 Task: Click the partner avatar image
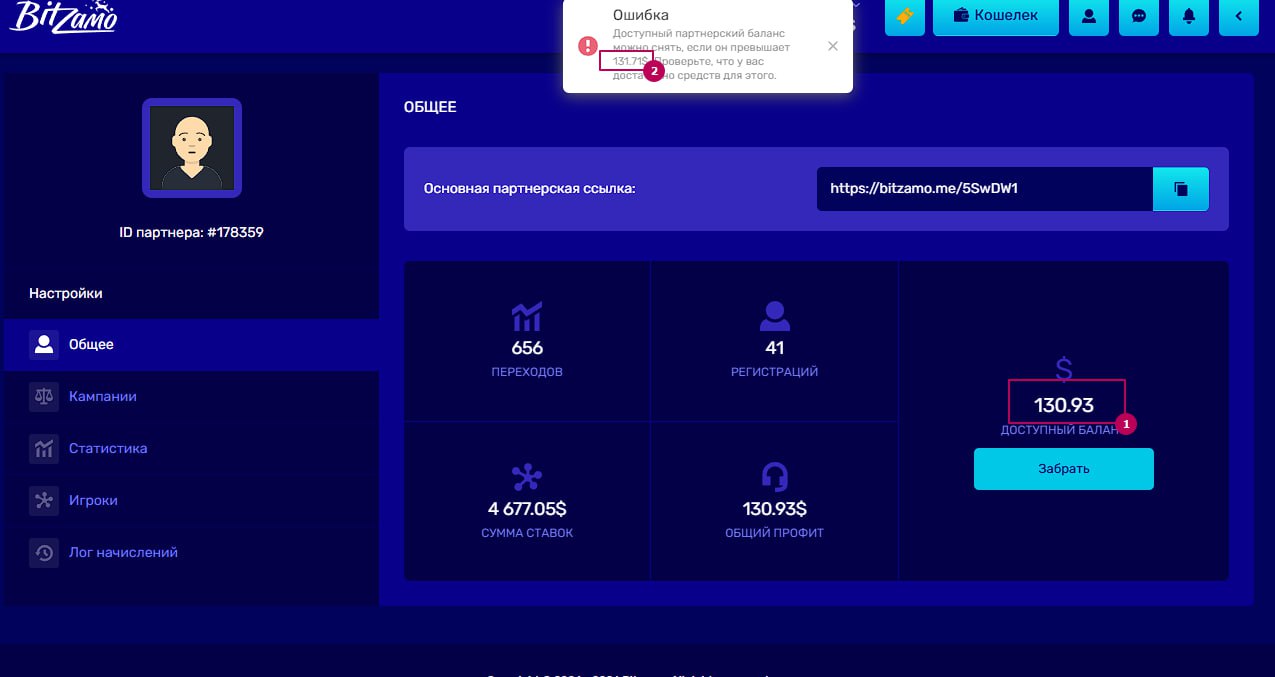[192, 148]
